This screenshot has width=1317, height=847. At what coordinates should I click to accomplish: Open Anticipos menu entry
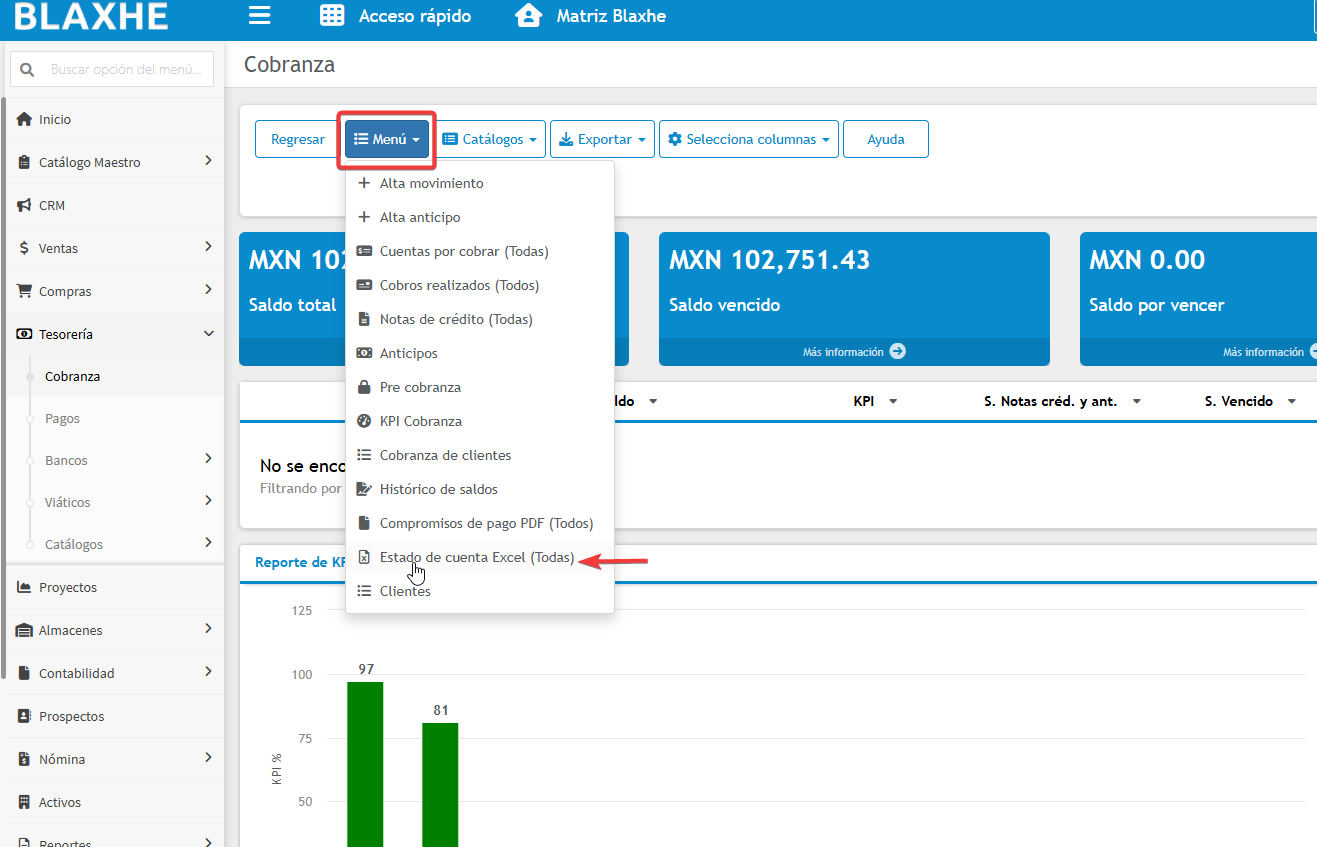[x=479, y=354]
